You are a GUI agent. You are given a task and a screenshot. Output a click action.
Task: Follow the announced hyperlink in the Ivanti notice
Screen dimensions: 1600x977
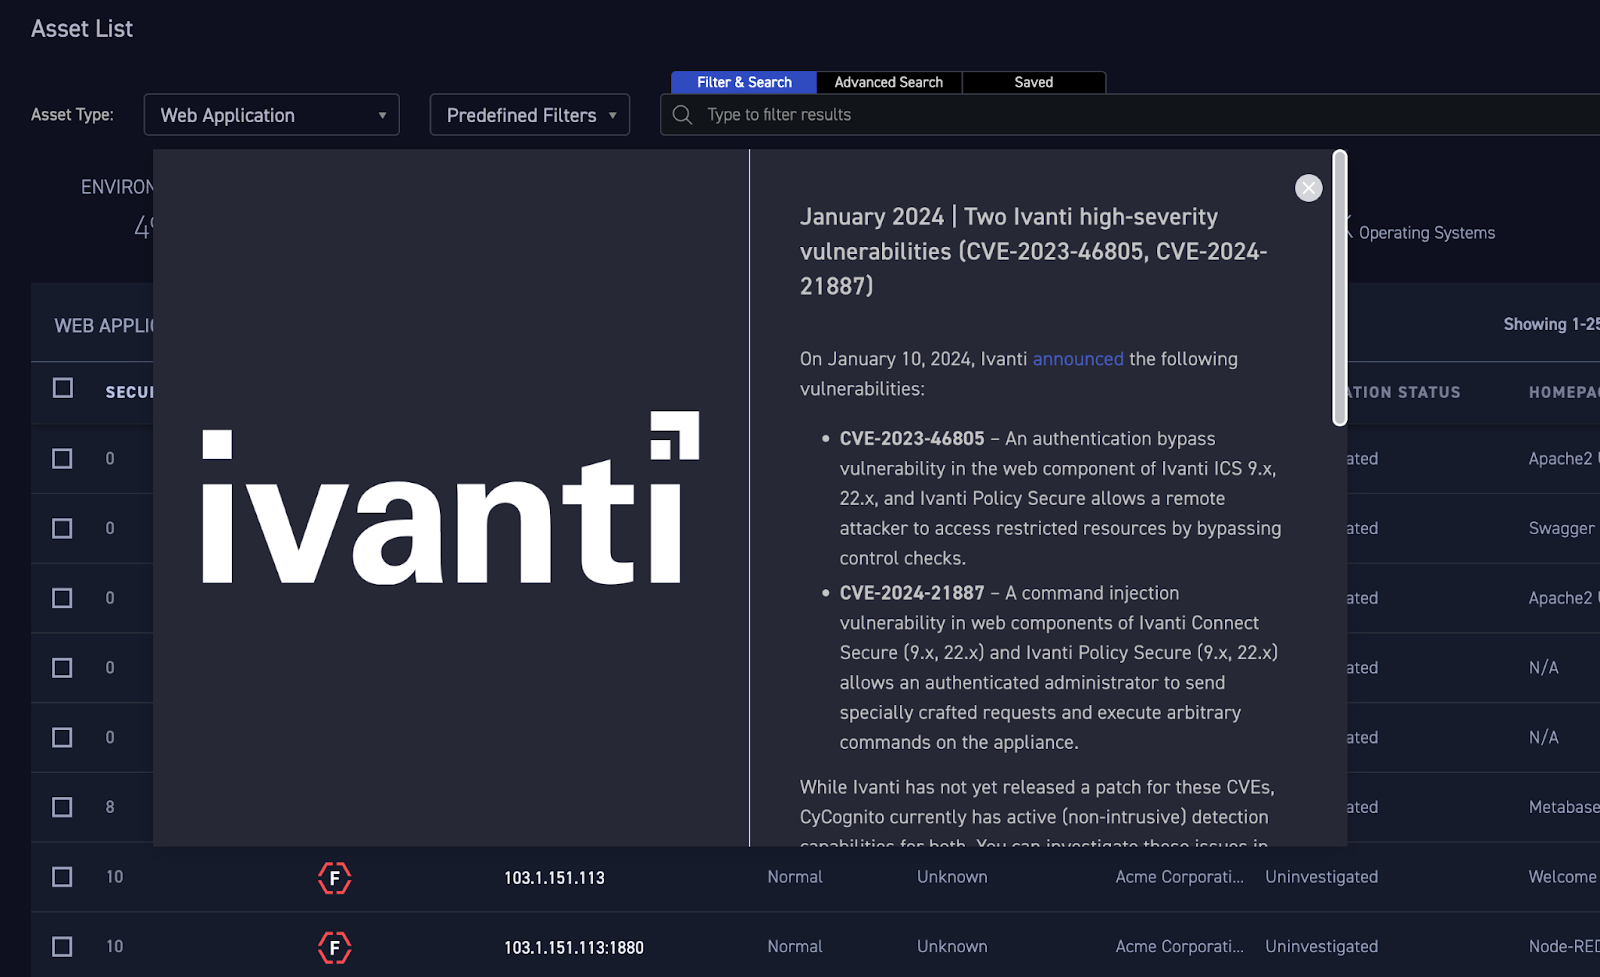1078,358
